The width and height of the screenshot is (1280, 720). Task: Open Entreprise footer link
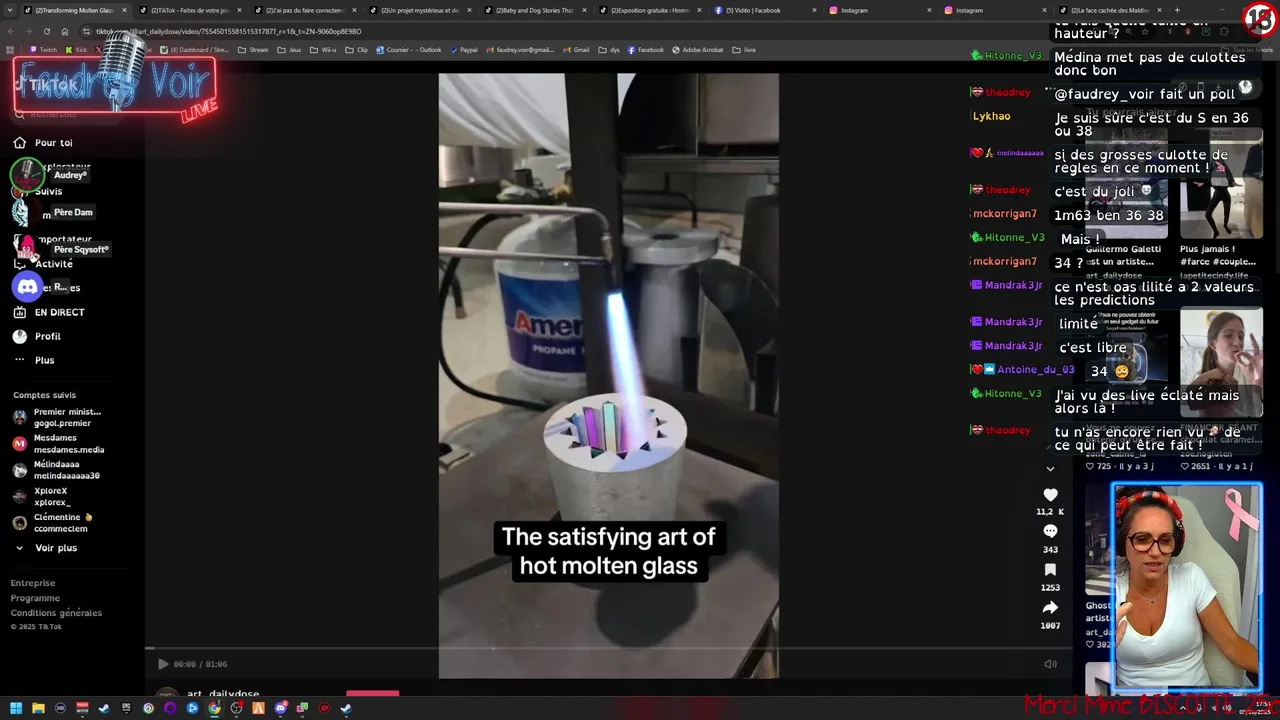pyautogui.click(x=33, y=583)
